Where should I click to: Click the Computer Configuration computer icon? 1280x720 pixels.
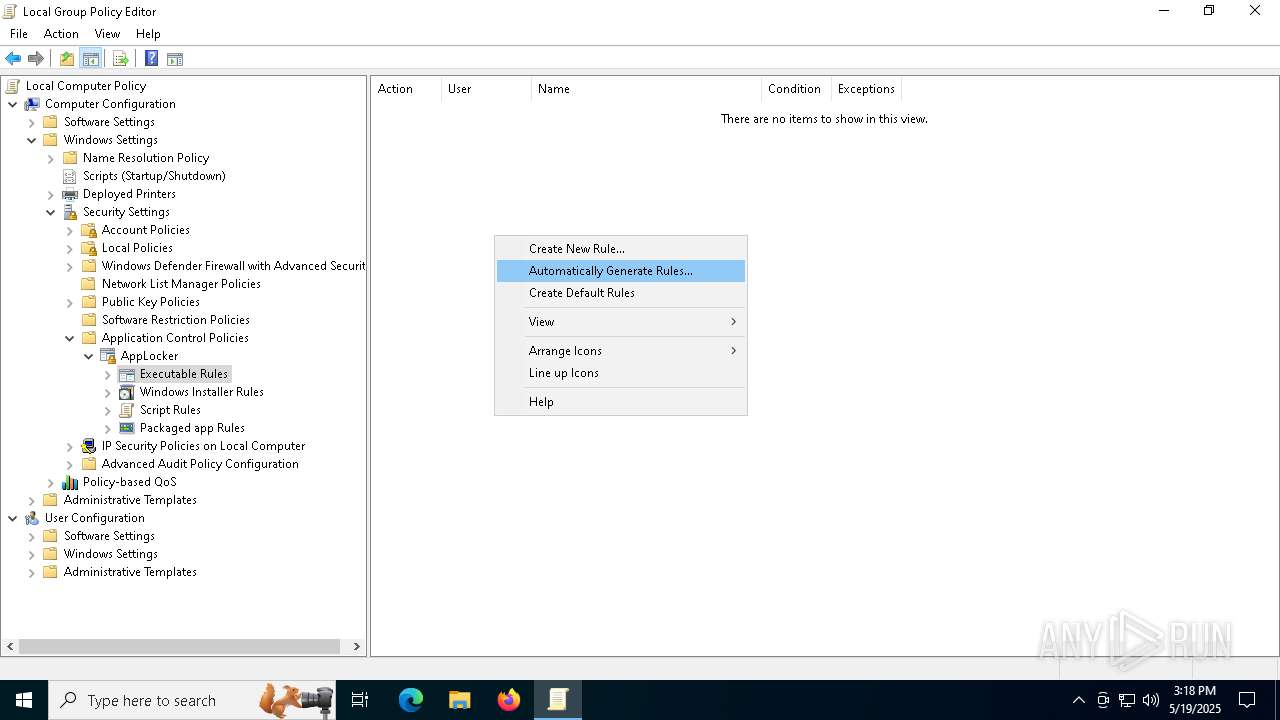pyautogui.click(x=32, y=104)
